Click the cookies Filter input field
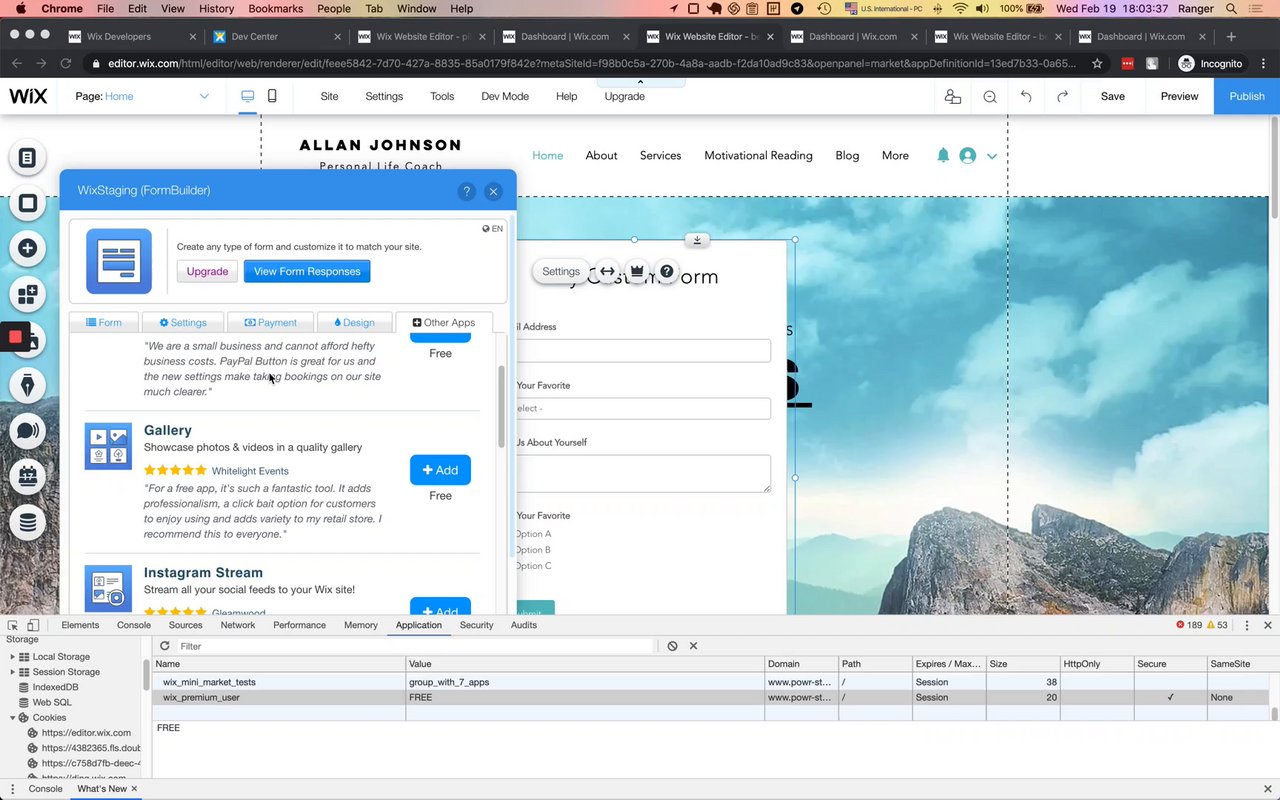Screen dimensions: 1280x800 point(416,646)
